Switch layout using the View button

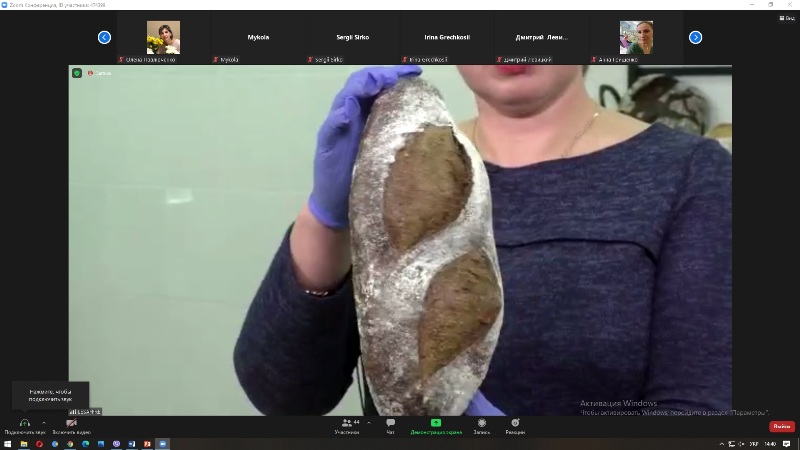coord(787,18)
